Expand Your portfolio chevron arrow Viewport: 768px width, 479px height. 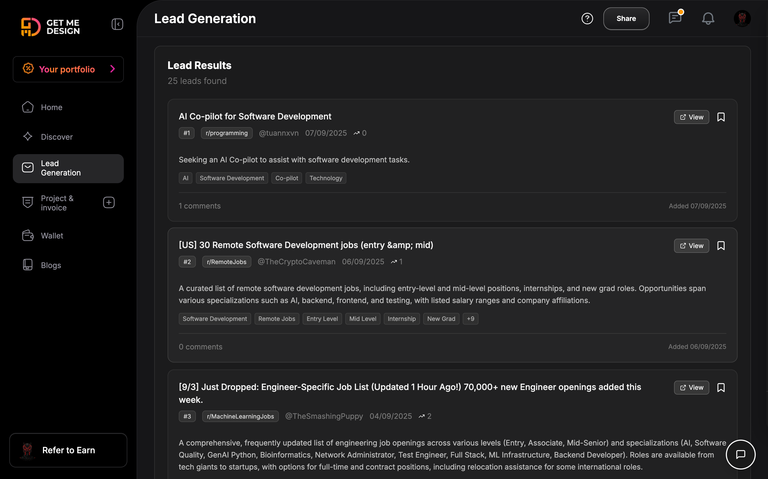pos(113,69)
